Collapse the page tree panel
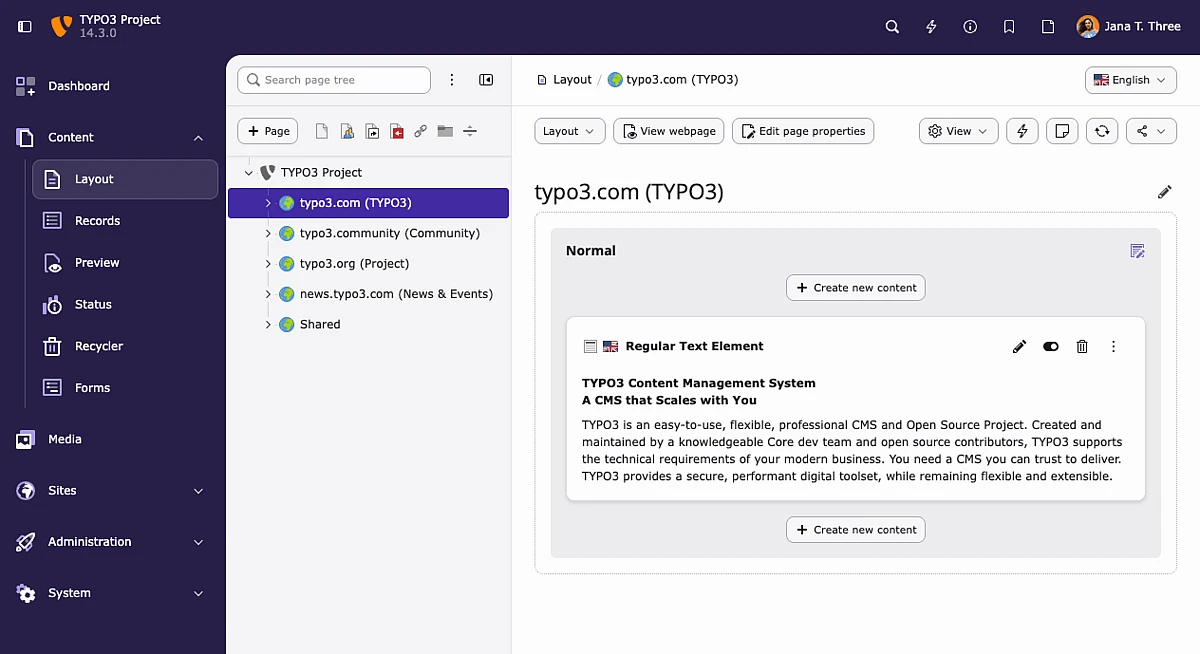The width and height of the screenshot is (1200, 654). [x=486, y=80]
